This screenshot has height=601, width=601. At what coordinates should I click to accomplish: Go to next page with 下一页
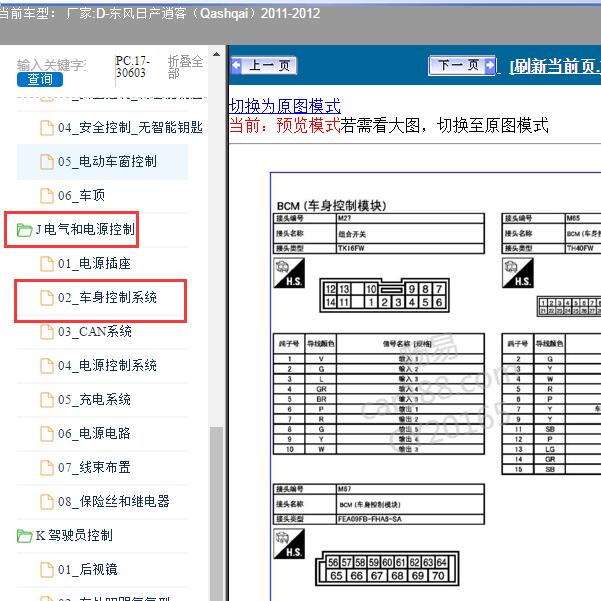[x=462, y=65]
